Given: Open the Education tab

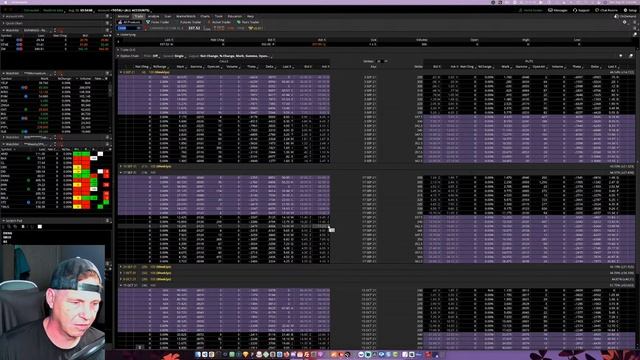Looking at the screenshot, I should coord(235,16).
